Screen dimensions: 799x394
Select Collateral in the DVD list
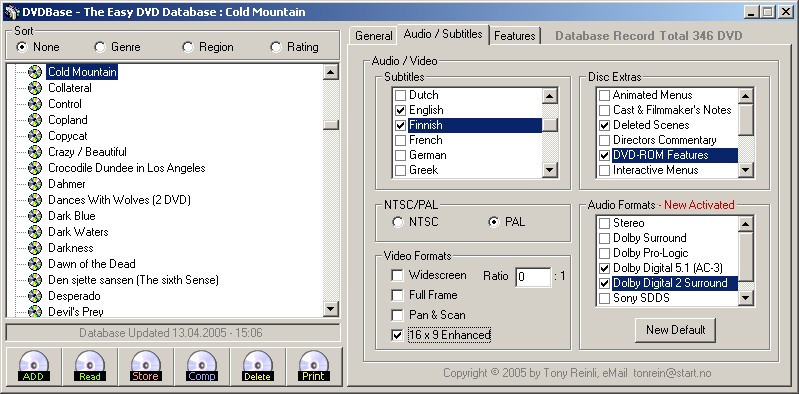70,88
